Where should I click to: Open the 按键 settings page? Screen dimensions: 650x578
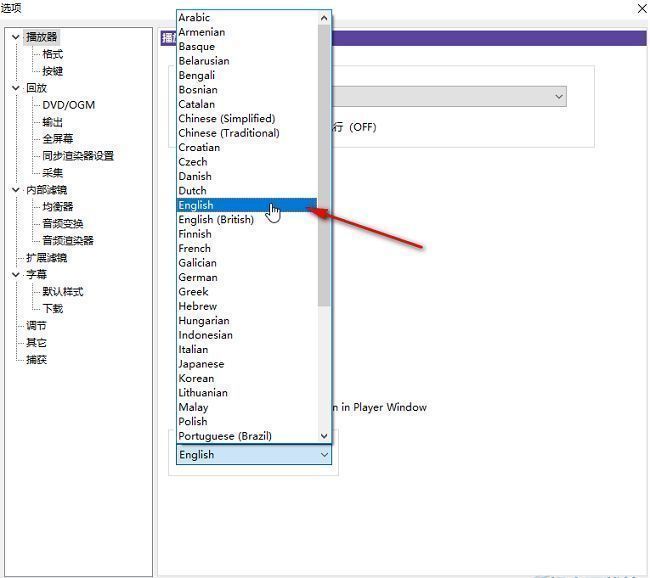coord(52,71)
